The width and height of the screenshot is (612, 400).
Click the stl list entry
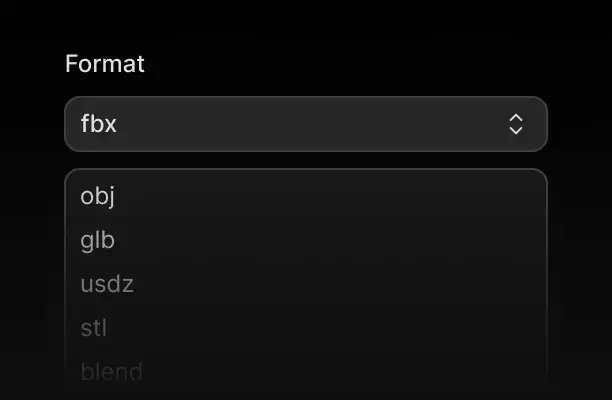[94, 328]
